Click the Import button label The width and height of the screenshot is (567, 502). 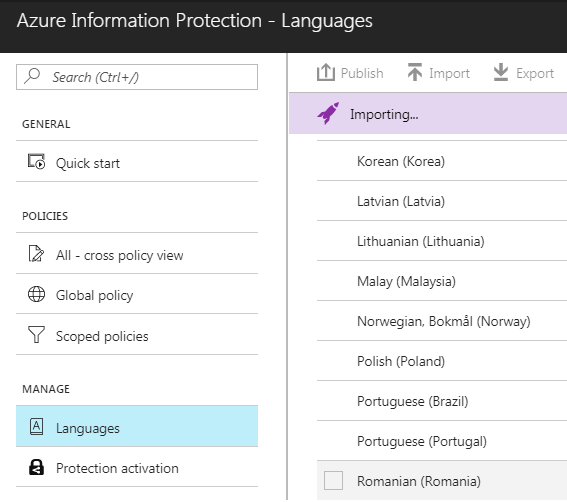(449, 73)
